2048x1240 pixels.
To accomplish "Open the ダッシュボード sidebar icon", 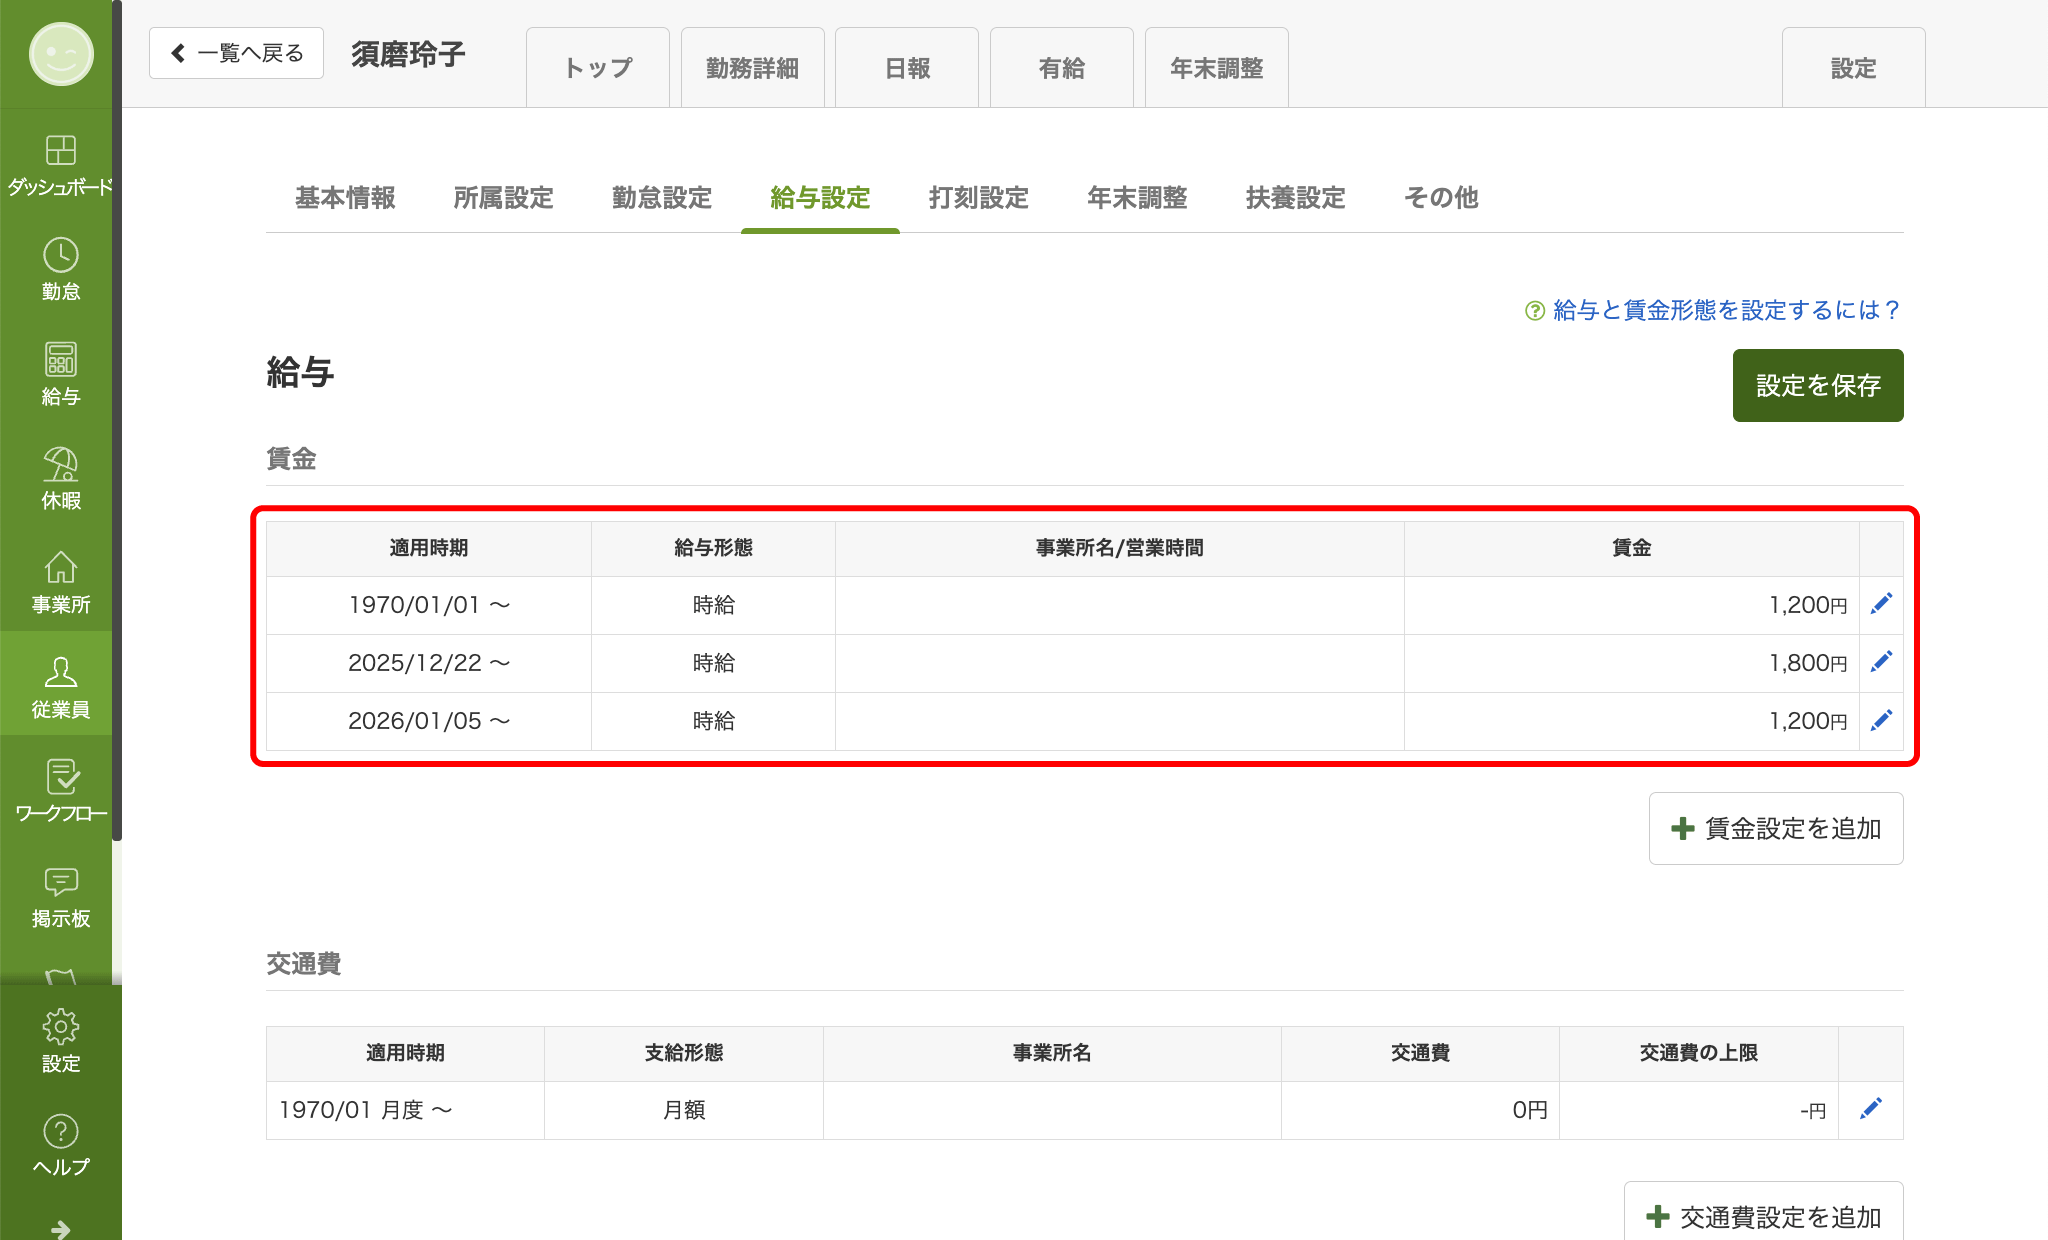I will point(60,151).
